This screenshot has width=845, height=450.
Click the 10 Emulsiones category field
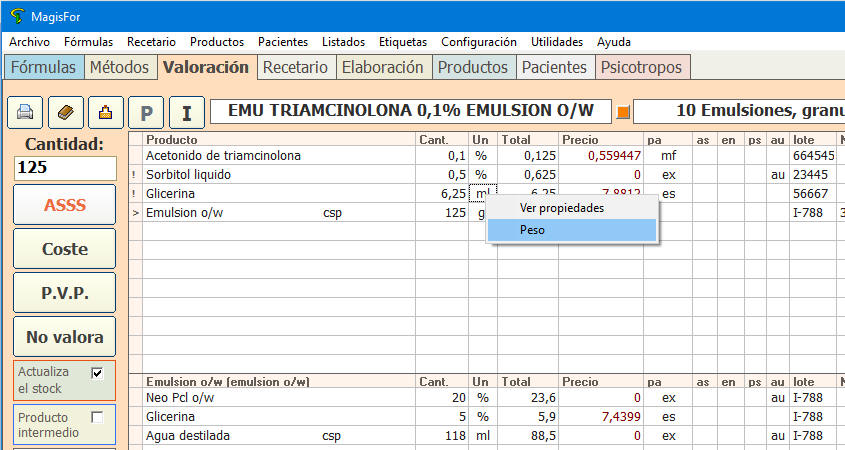[739, 111]
